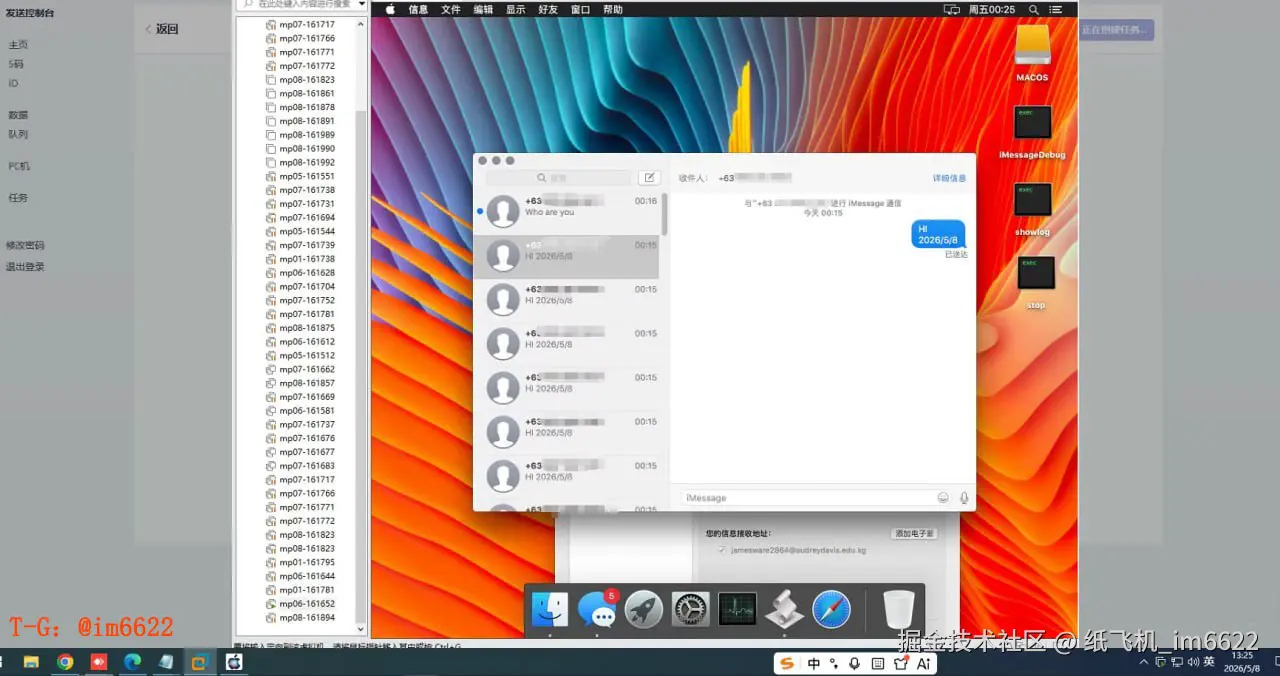Click the Messages conversation list scrollbar
1280x676 pixels.
[x=664, y=214]
